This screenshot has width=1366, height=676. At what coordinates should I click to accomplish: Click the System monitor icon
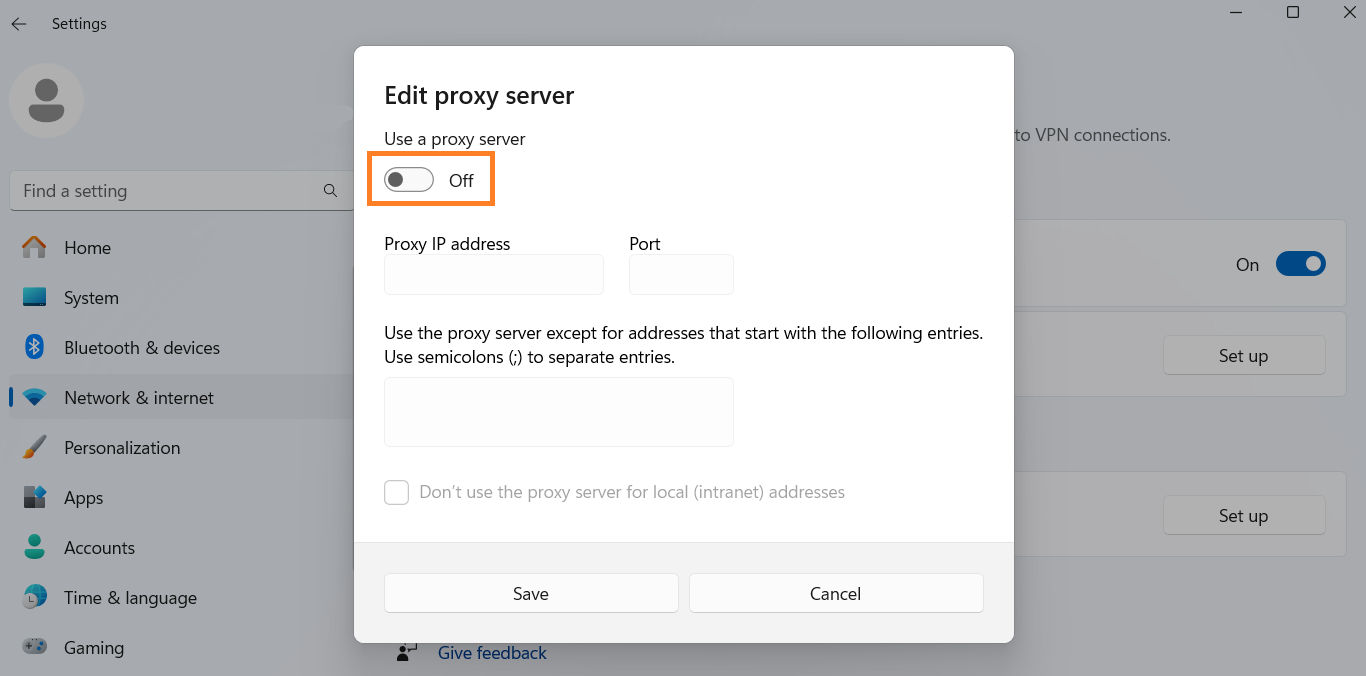(34, 297)
